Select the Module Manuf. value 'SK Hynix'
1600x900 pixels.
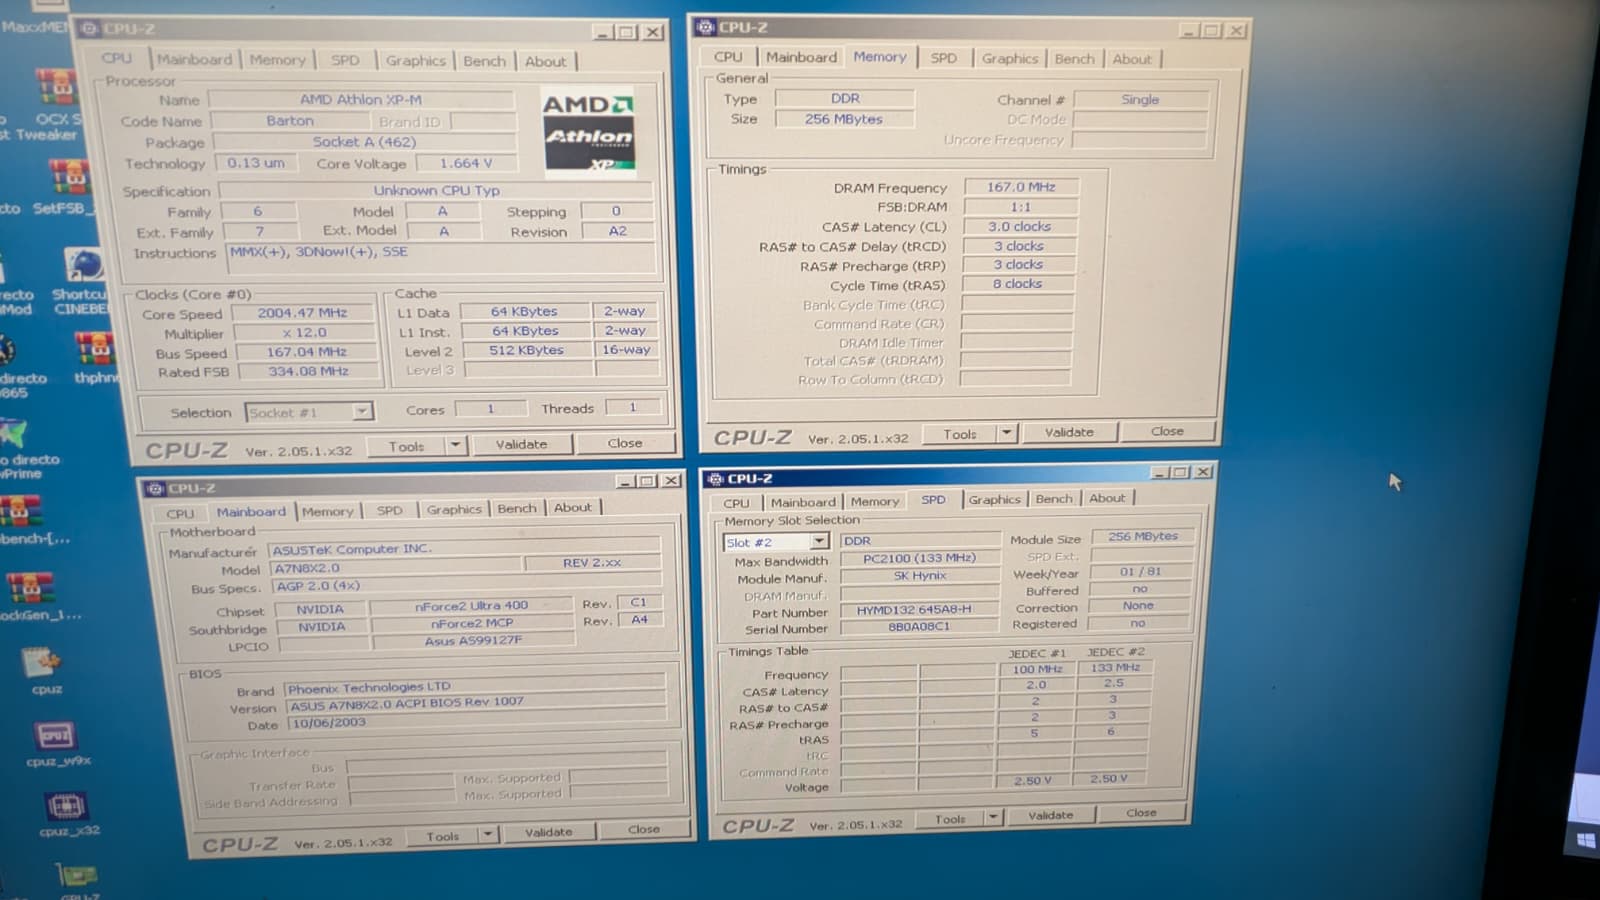(x=920, y=576)
